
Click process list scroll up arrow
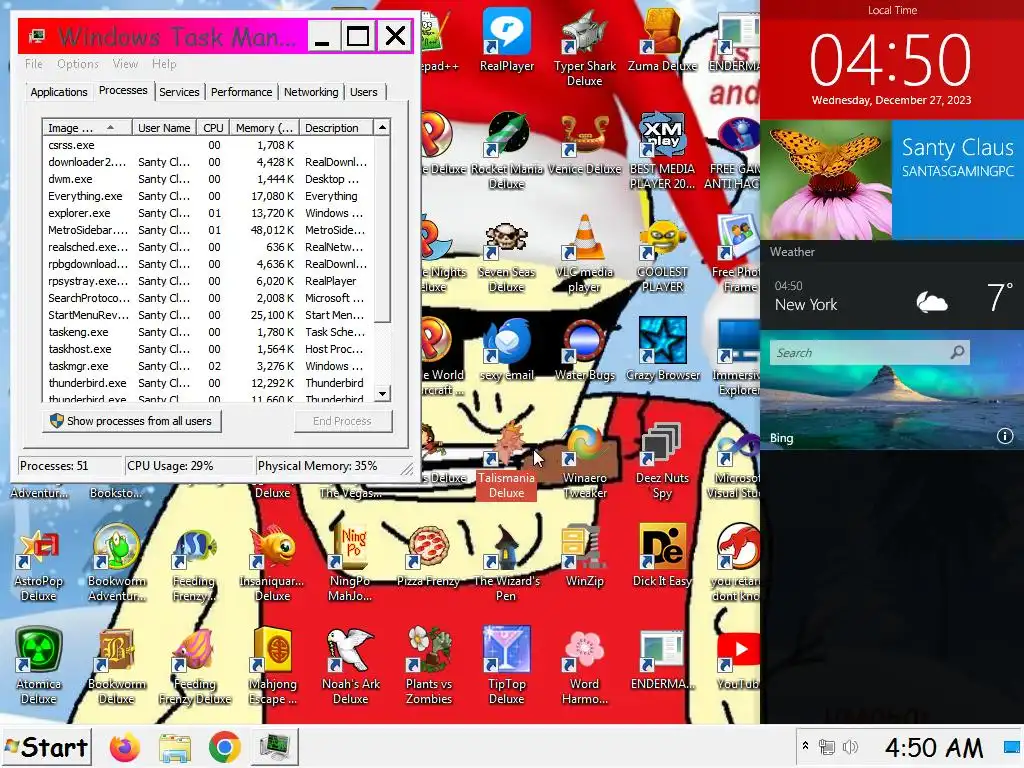point(383,127)
